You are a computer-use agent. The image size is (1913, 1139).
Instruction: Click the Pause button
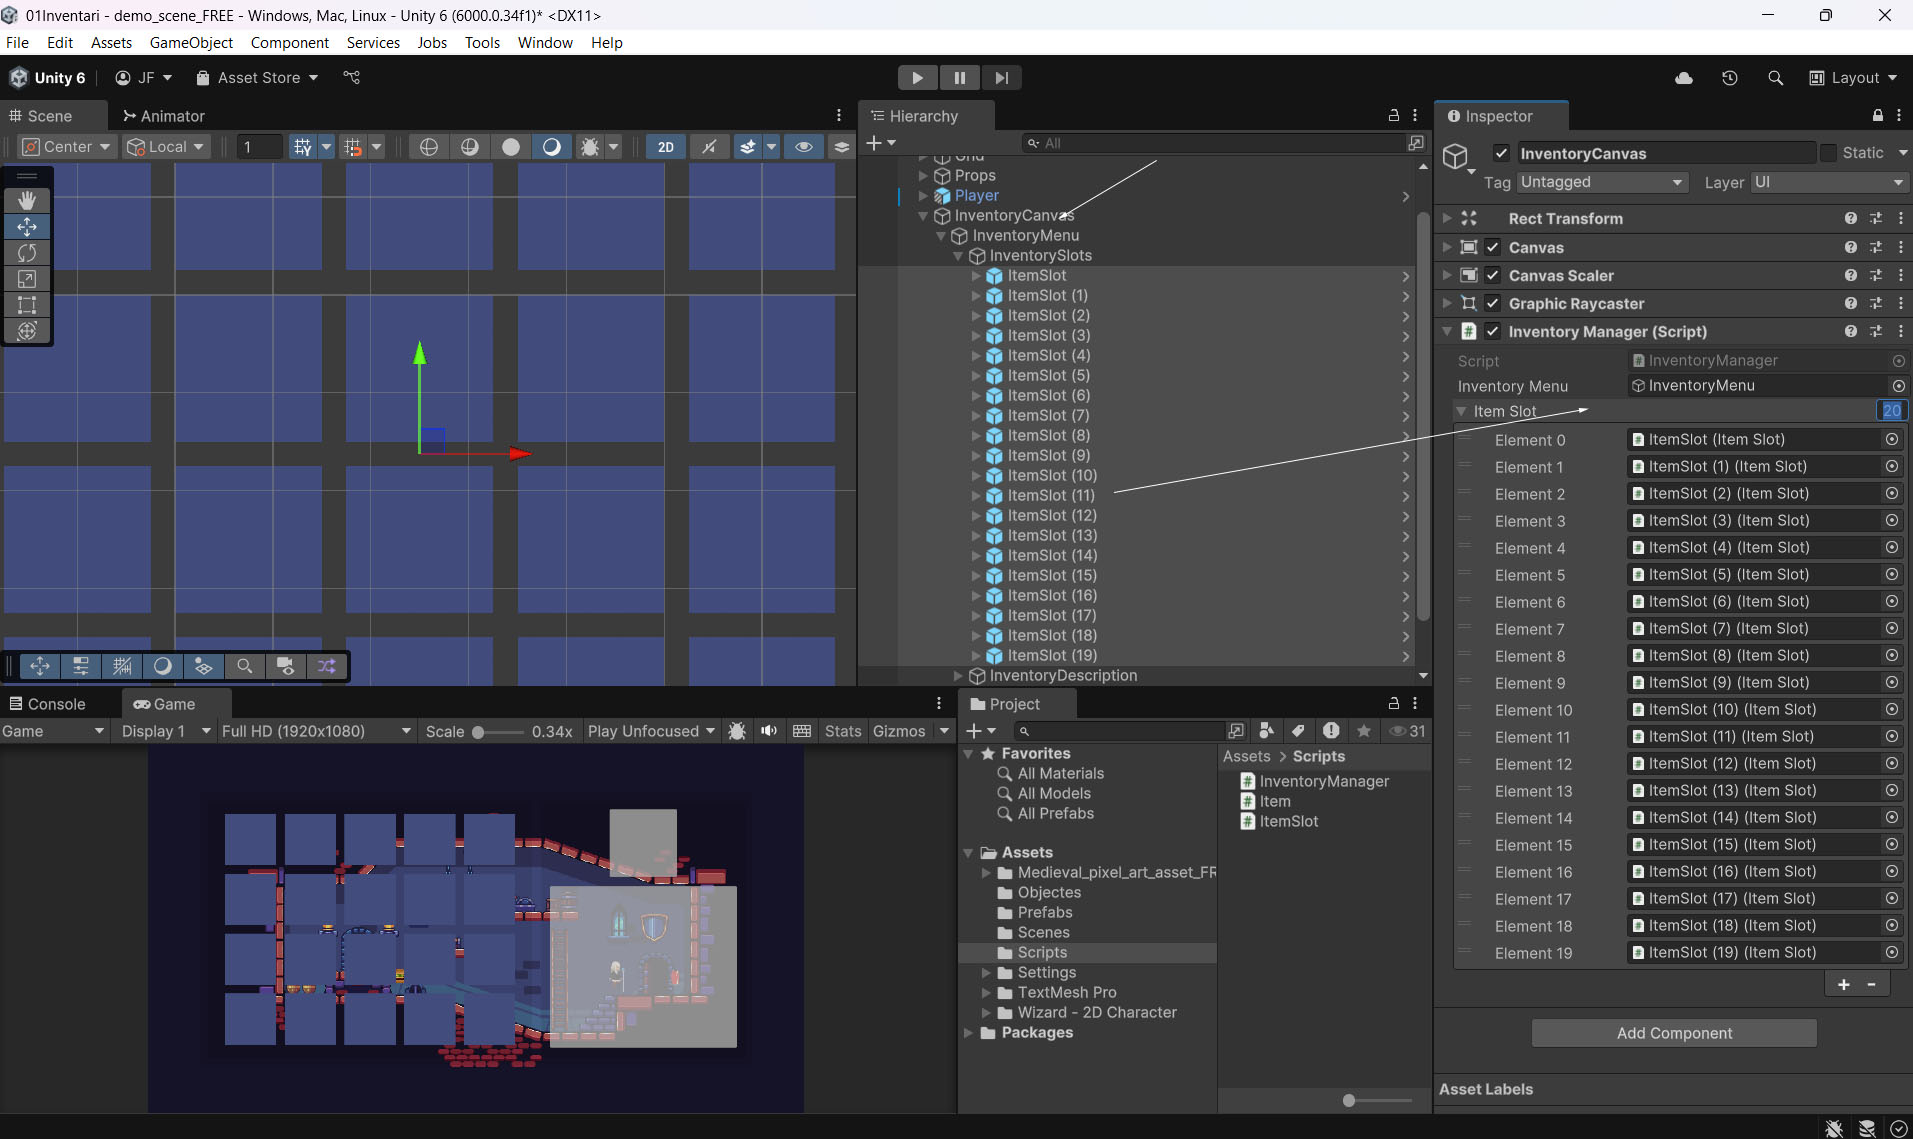[959, 78]
